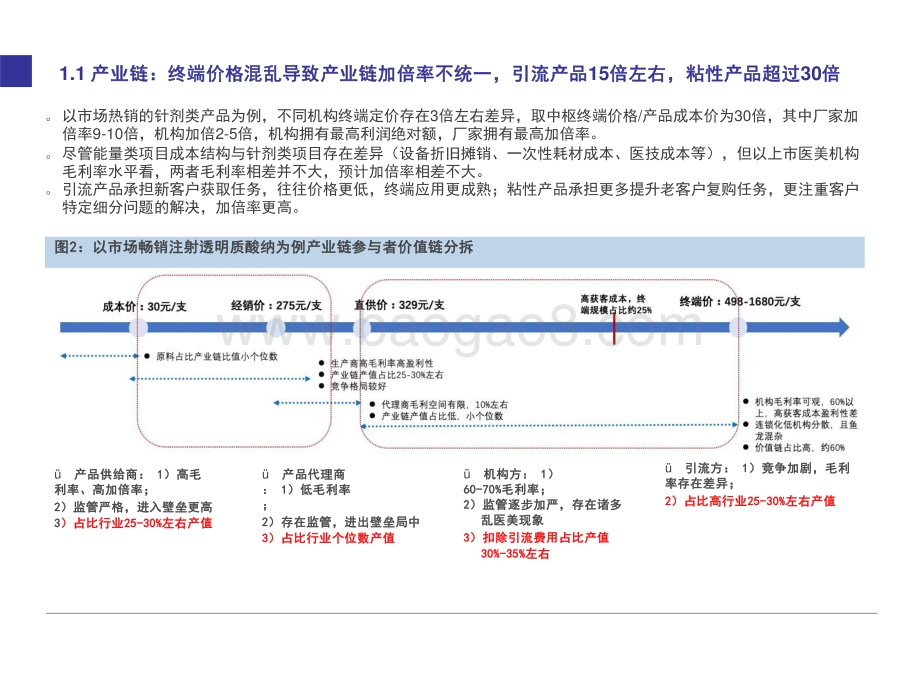This screenshot has width=920, height=690.
Task: Click the bullet '竞争格局较好'
Action: (358, 386)
